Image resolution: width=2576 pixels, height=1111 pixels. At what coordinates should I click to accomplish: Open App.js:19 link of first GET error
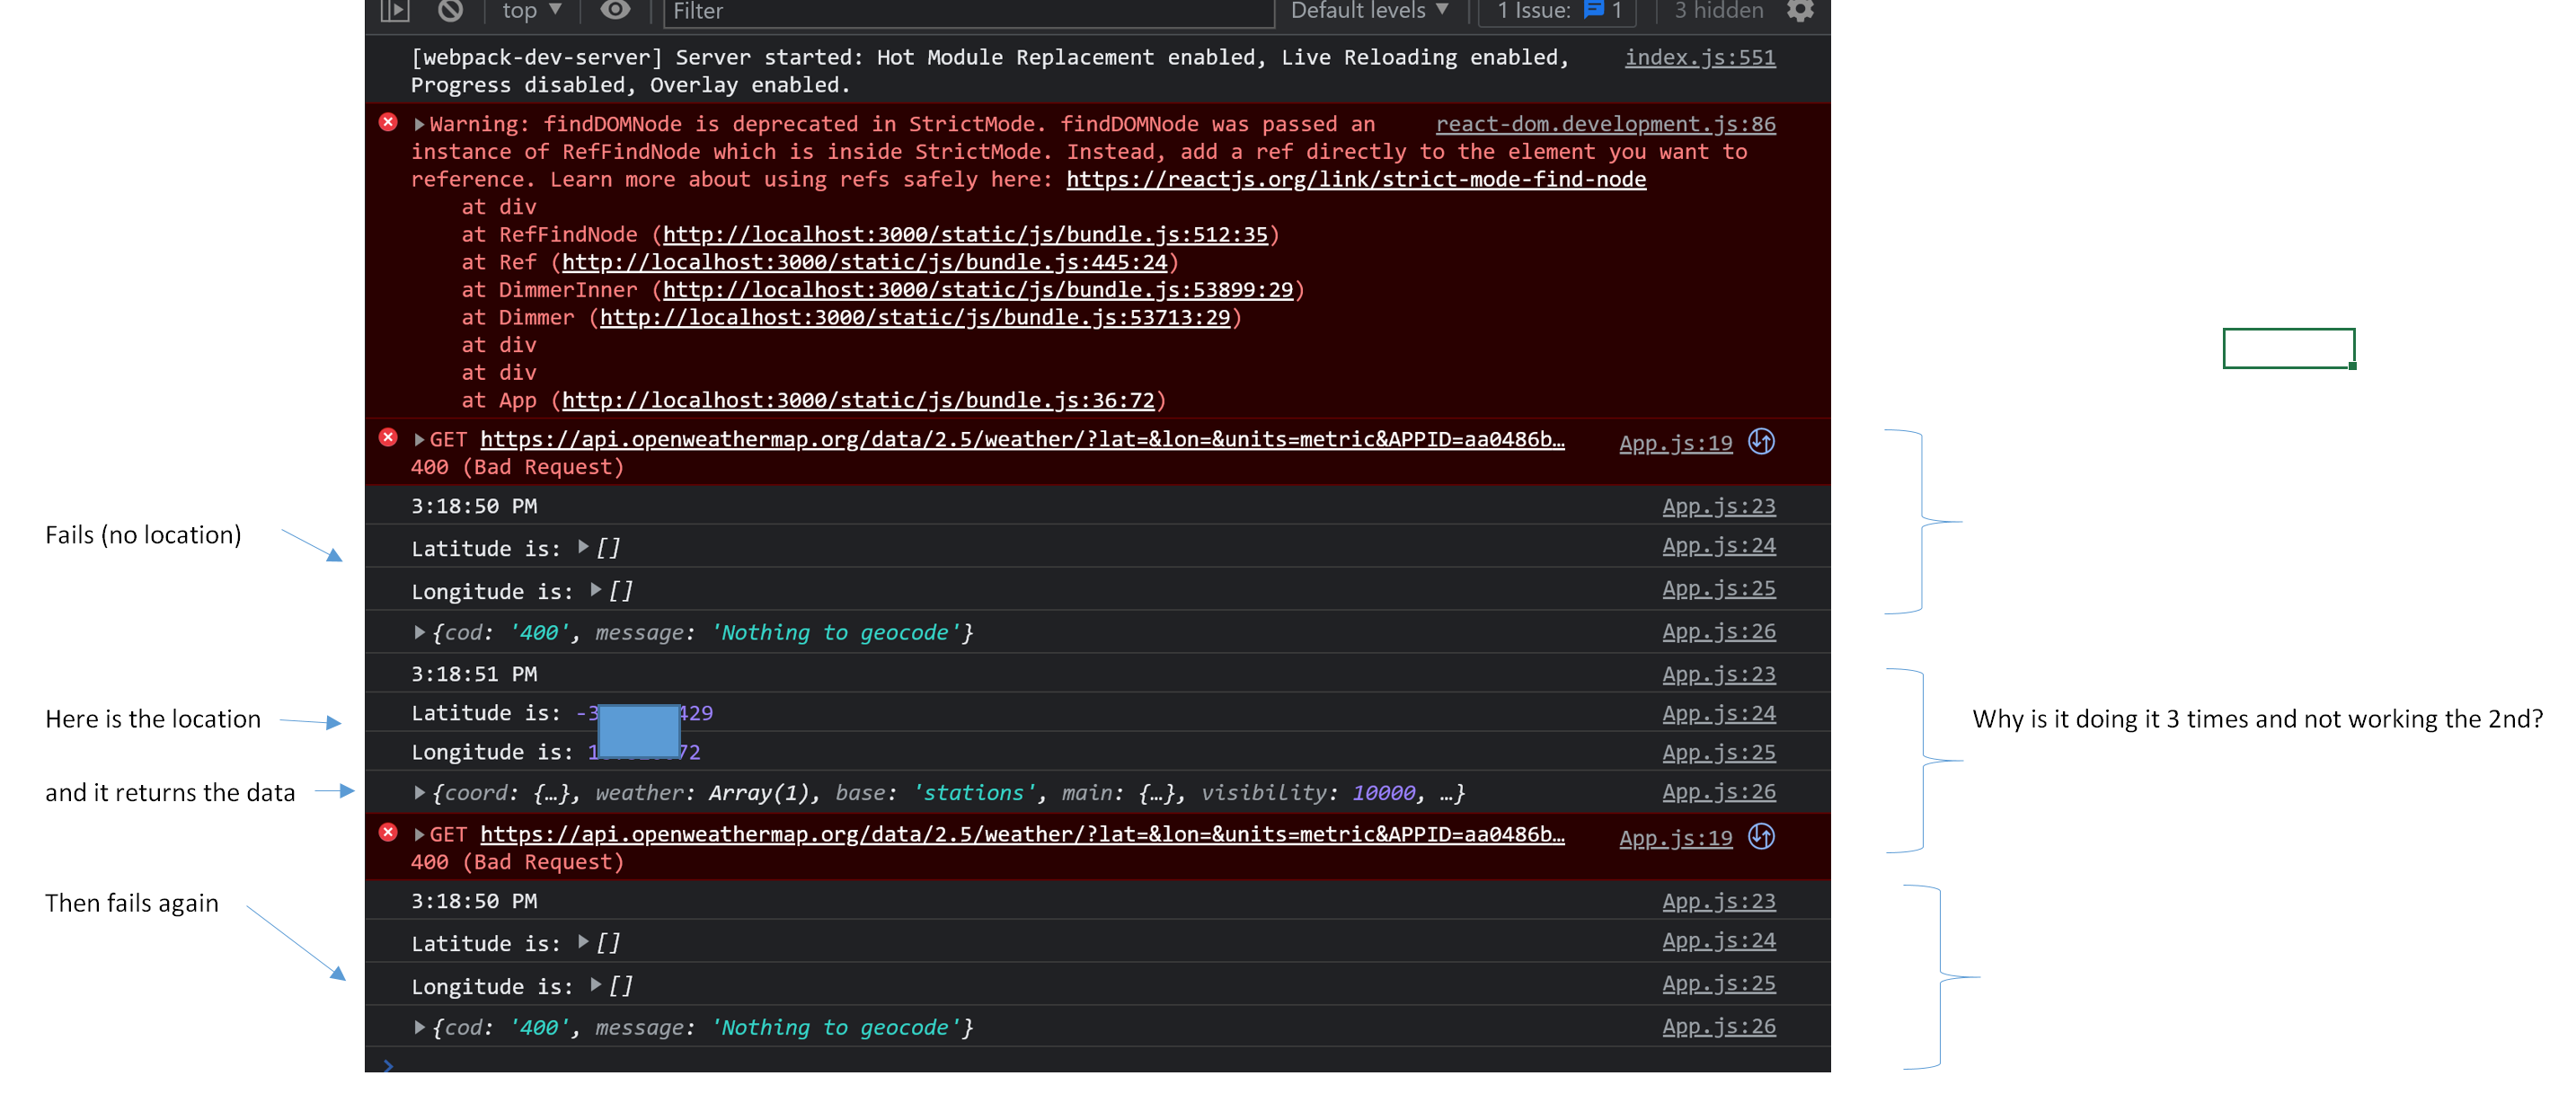coord(1676,444)
